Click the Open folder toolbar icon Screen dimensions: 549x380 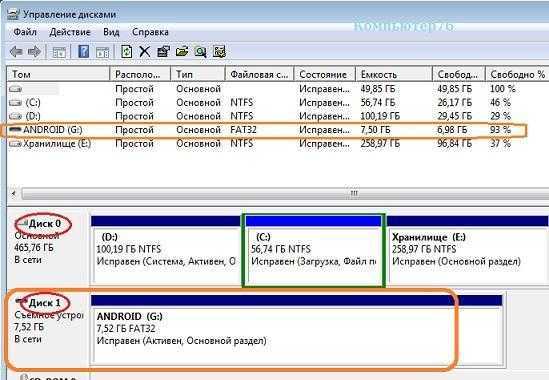(x=182, y=52)
